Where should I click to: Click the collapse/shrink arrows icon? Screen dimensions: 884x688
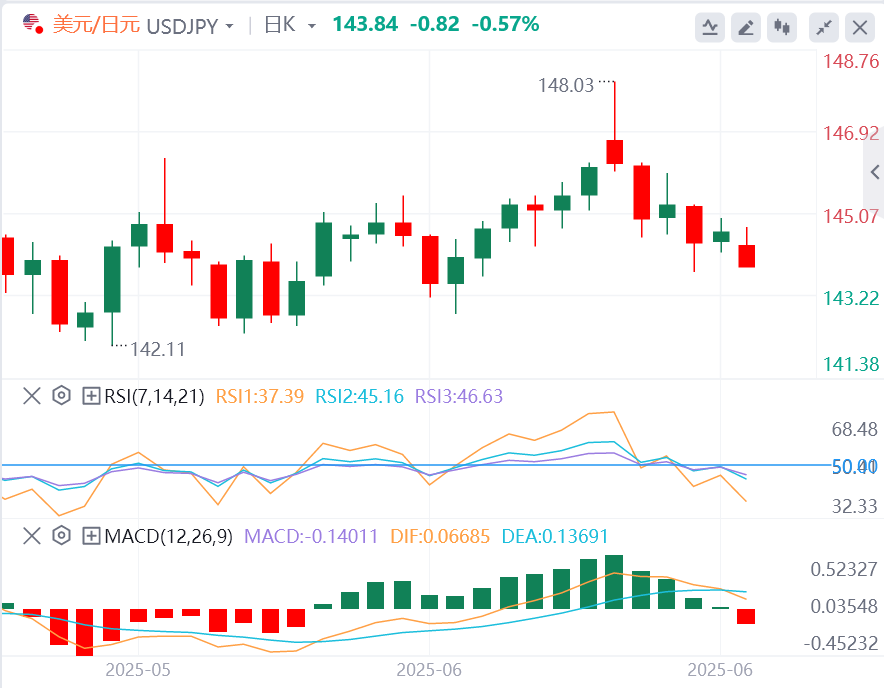825,27
